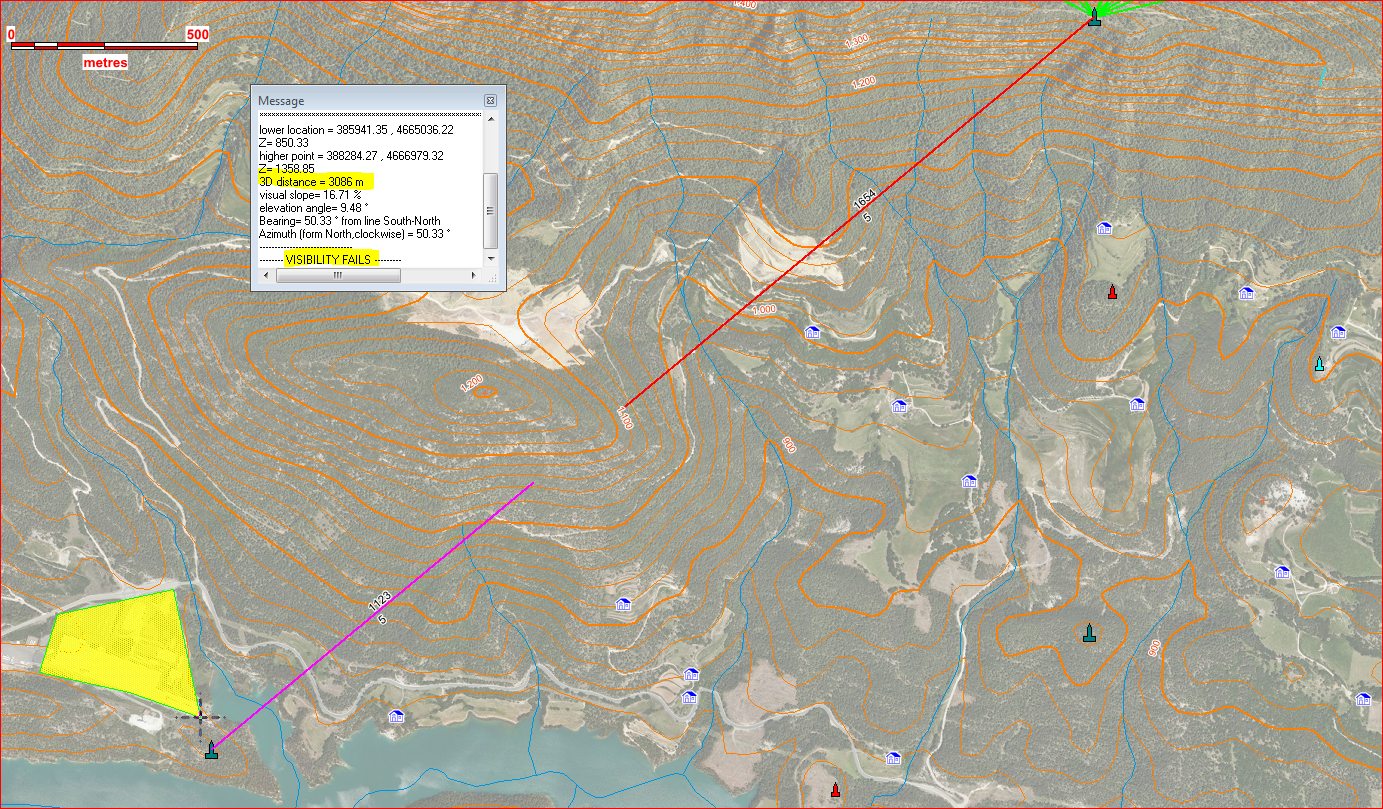Screen dimensions: 1383x809
Task: Select the teal tower at the red line's top end
Action: pos(1094,16)
